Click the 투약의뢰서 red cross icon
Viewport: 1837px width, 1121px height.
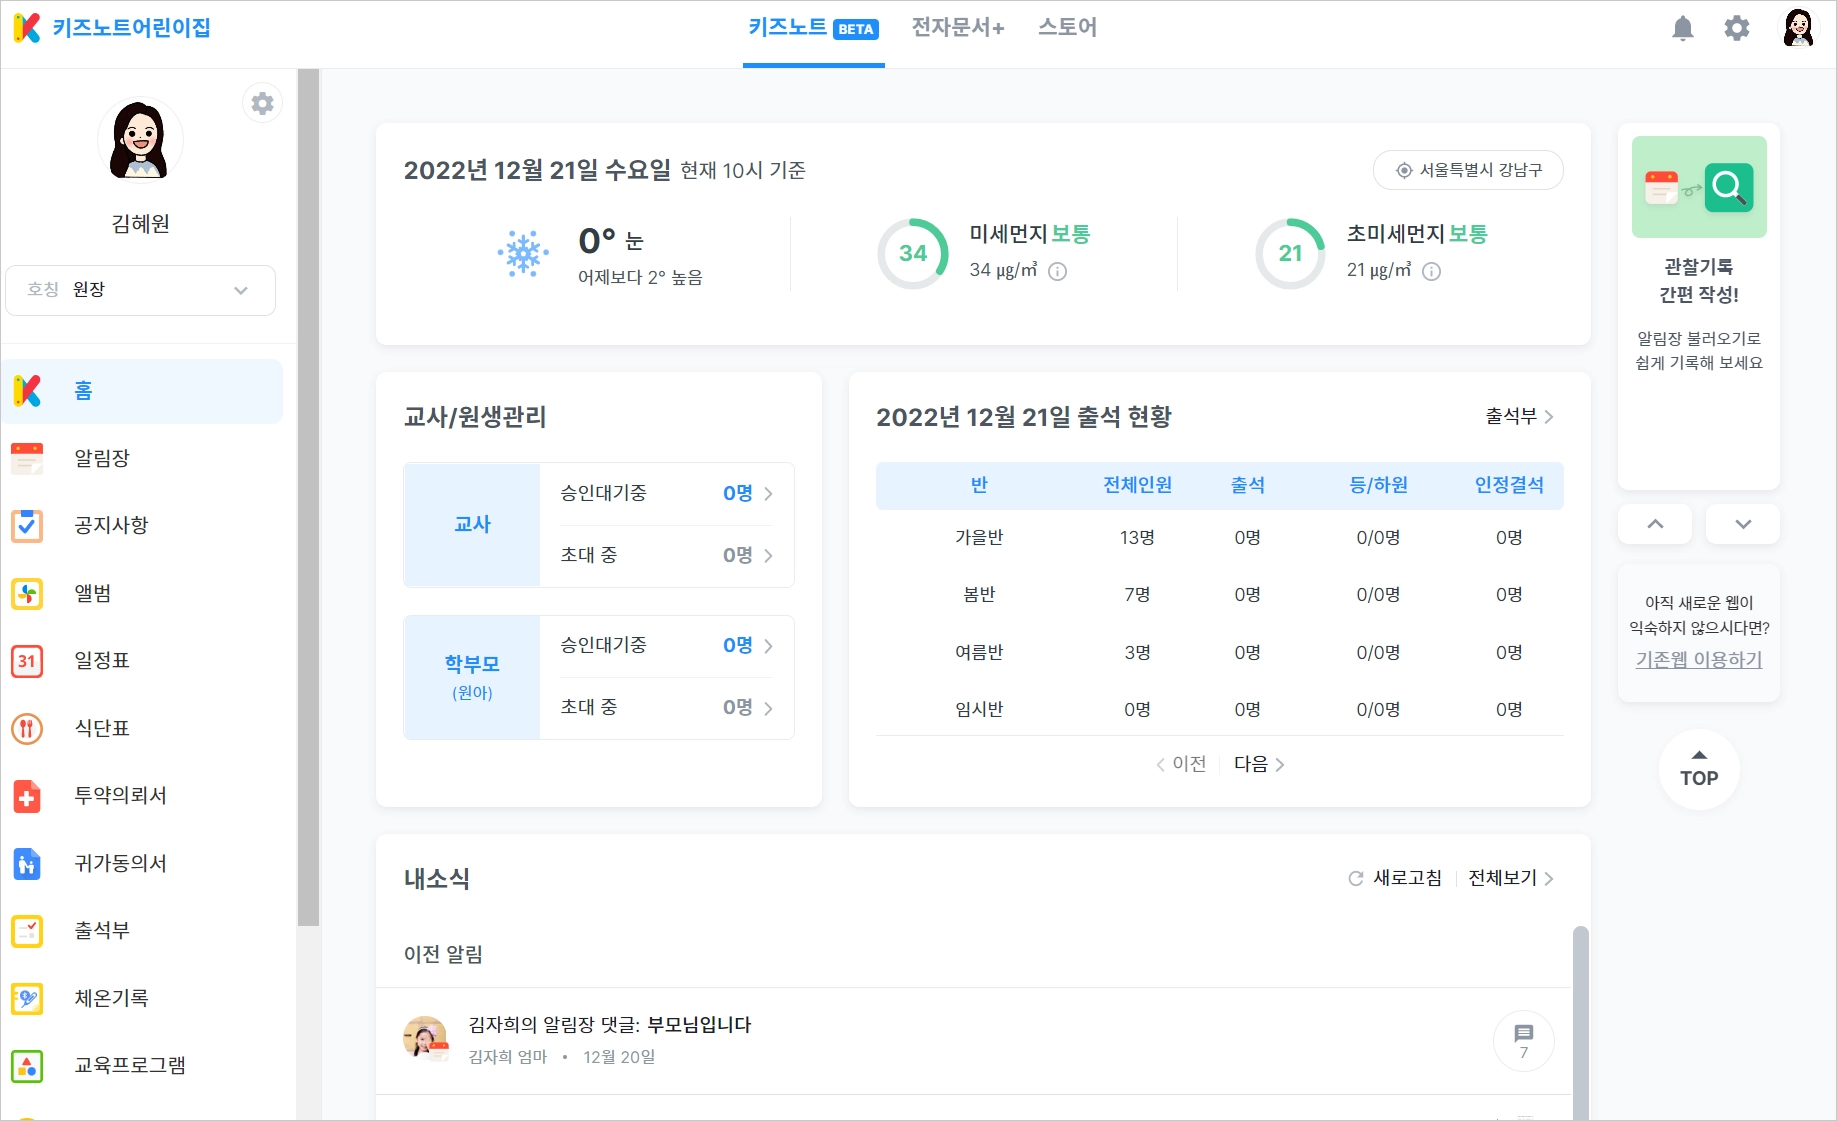click(27, 795)
